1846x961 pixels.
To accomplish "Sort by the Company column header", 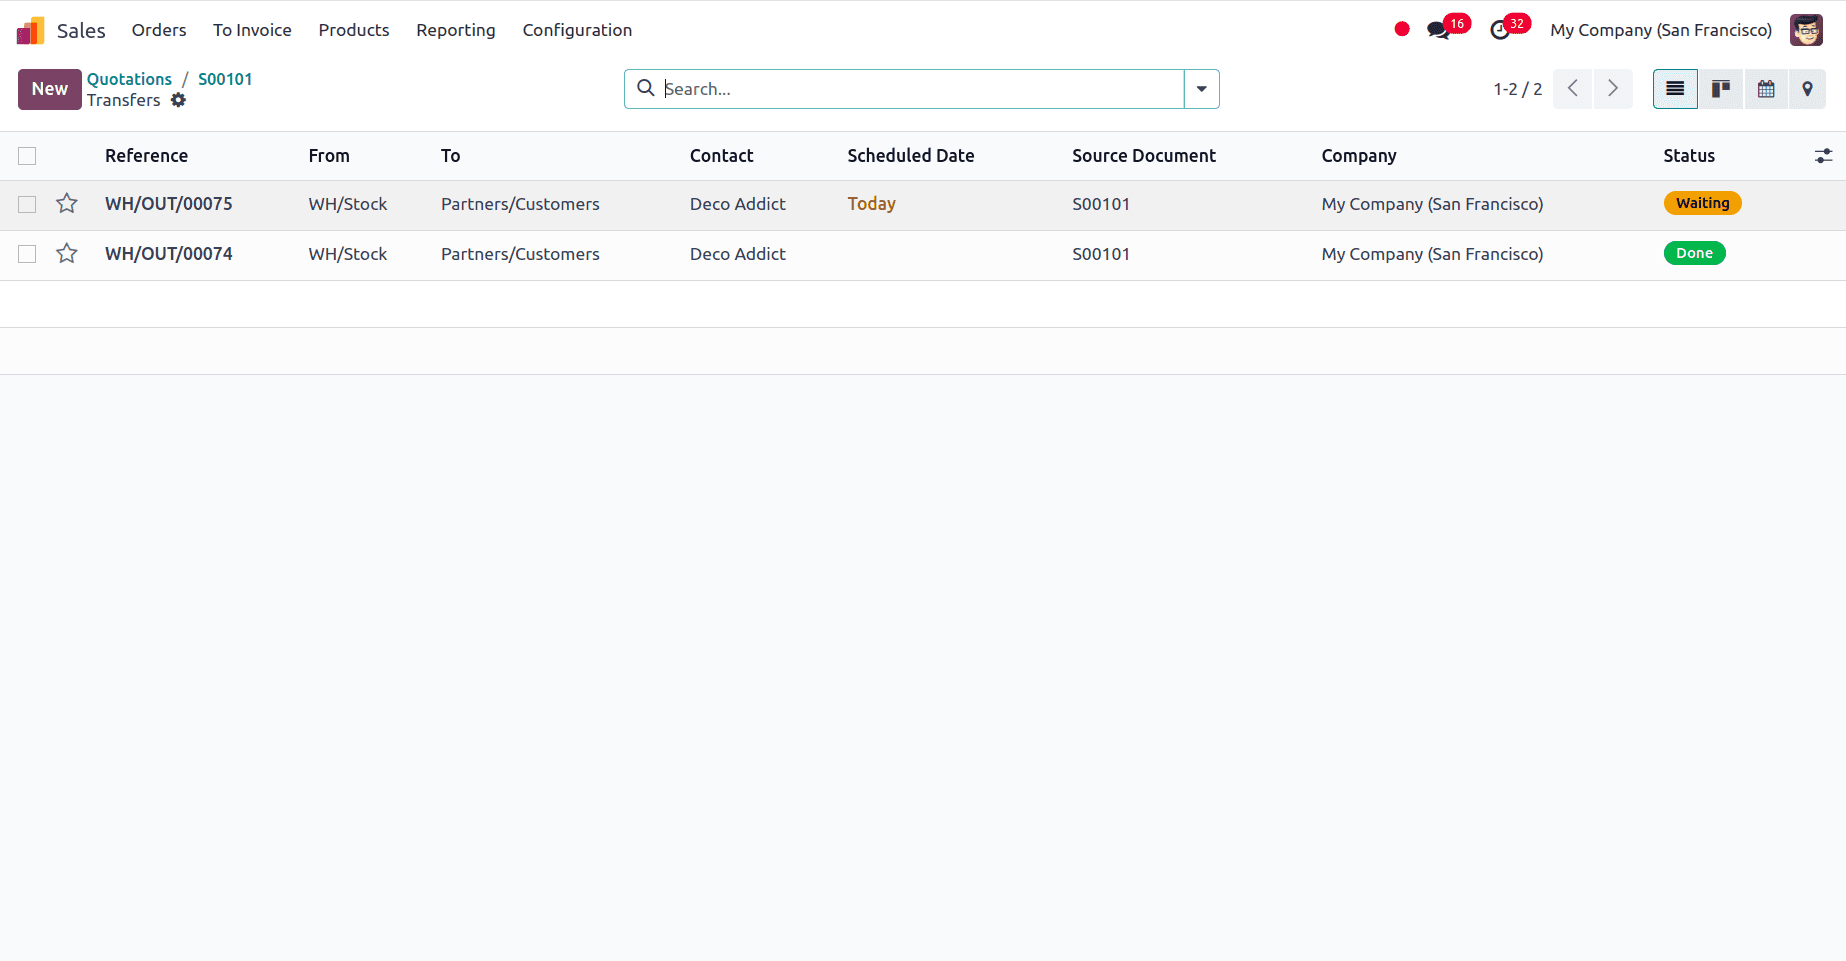I will (1358, 156).
